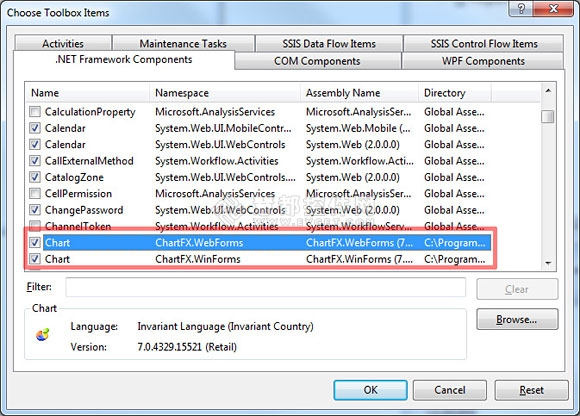
Task: Check the ChannelToken checkbox
Action: 35,226
